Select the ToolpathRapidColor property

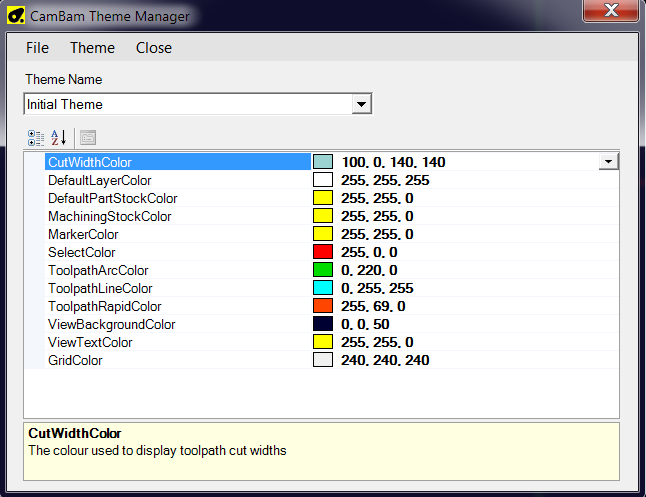click(x=105, y=307)
